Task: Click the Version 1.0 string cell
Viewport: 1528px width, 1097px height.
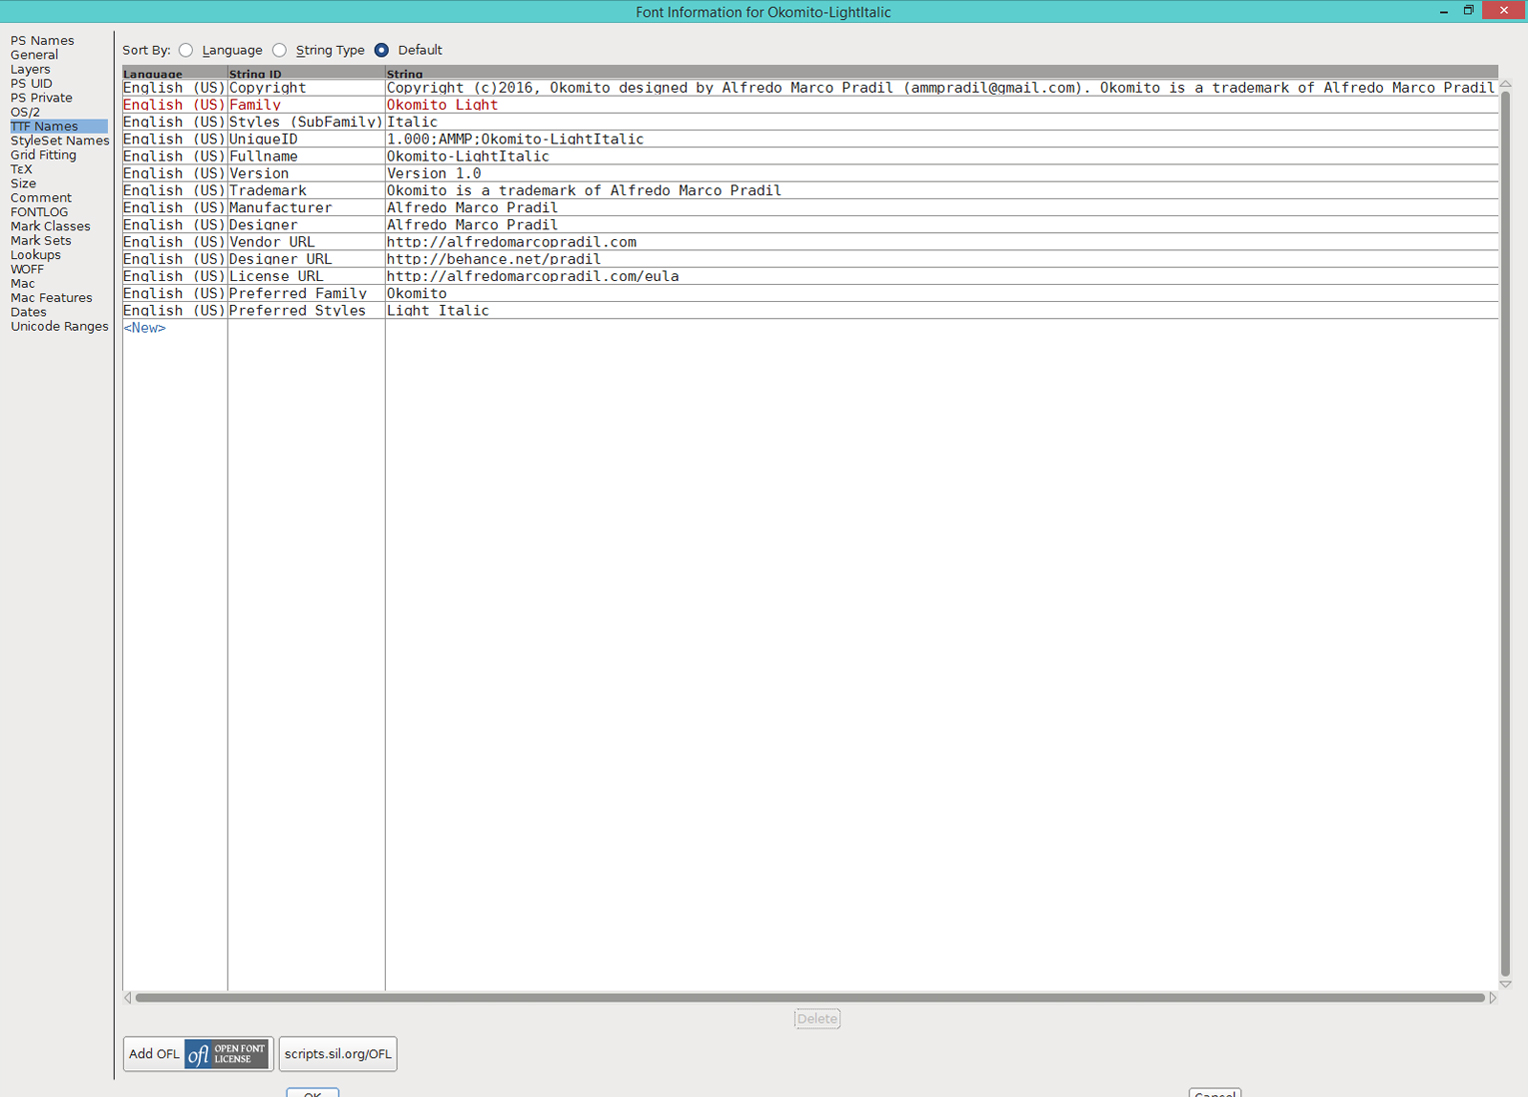Action: pos(434,174)
